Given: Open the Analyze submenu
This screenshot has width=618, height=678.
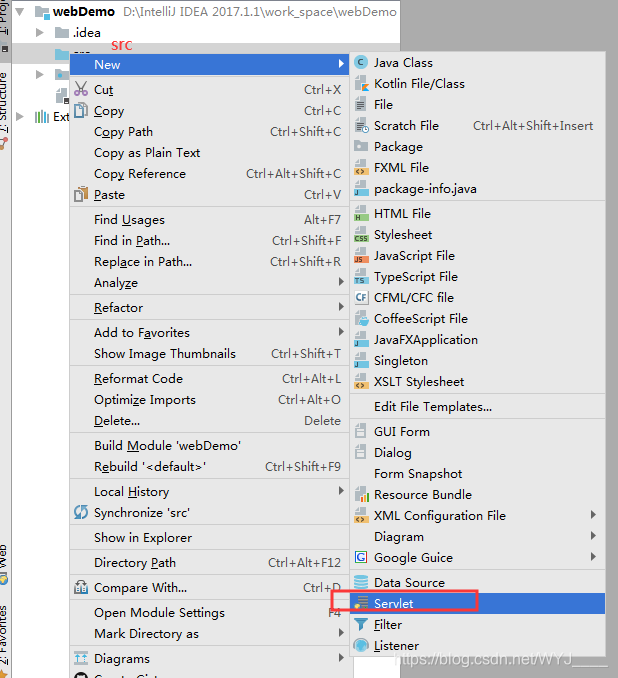Looking at the screenshot, I should click(x=209, y=283).
